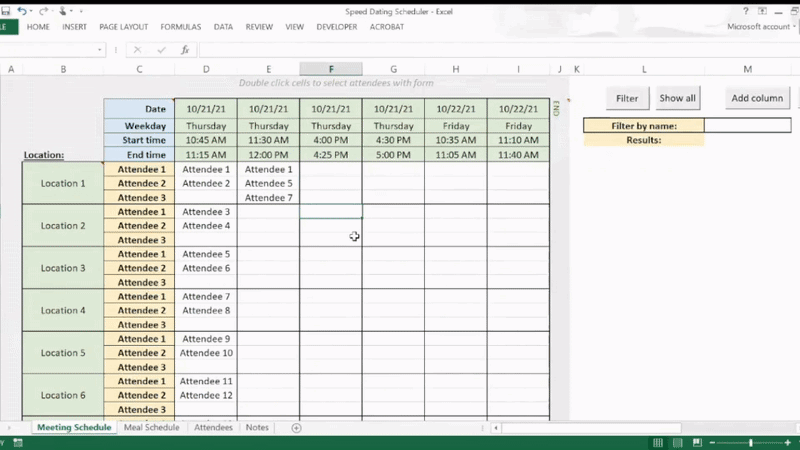Click the Cancel X icon in formula bar
The width and height of the screenshot is (800, 450).
pyautogui.click(x=137, y=50)
